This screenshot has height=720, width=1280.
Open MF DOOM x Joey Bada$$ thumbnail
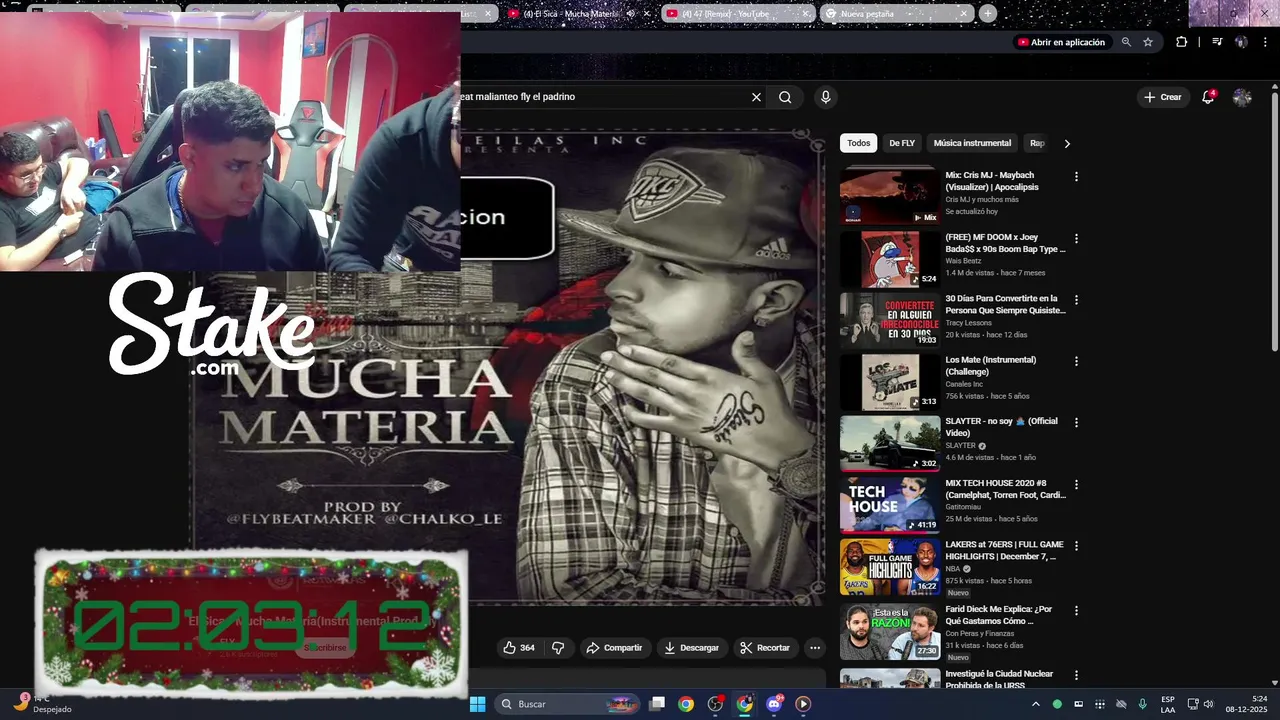coord(889,258)
